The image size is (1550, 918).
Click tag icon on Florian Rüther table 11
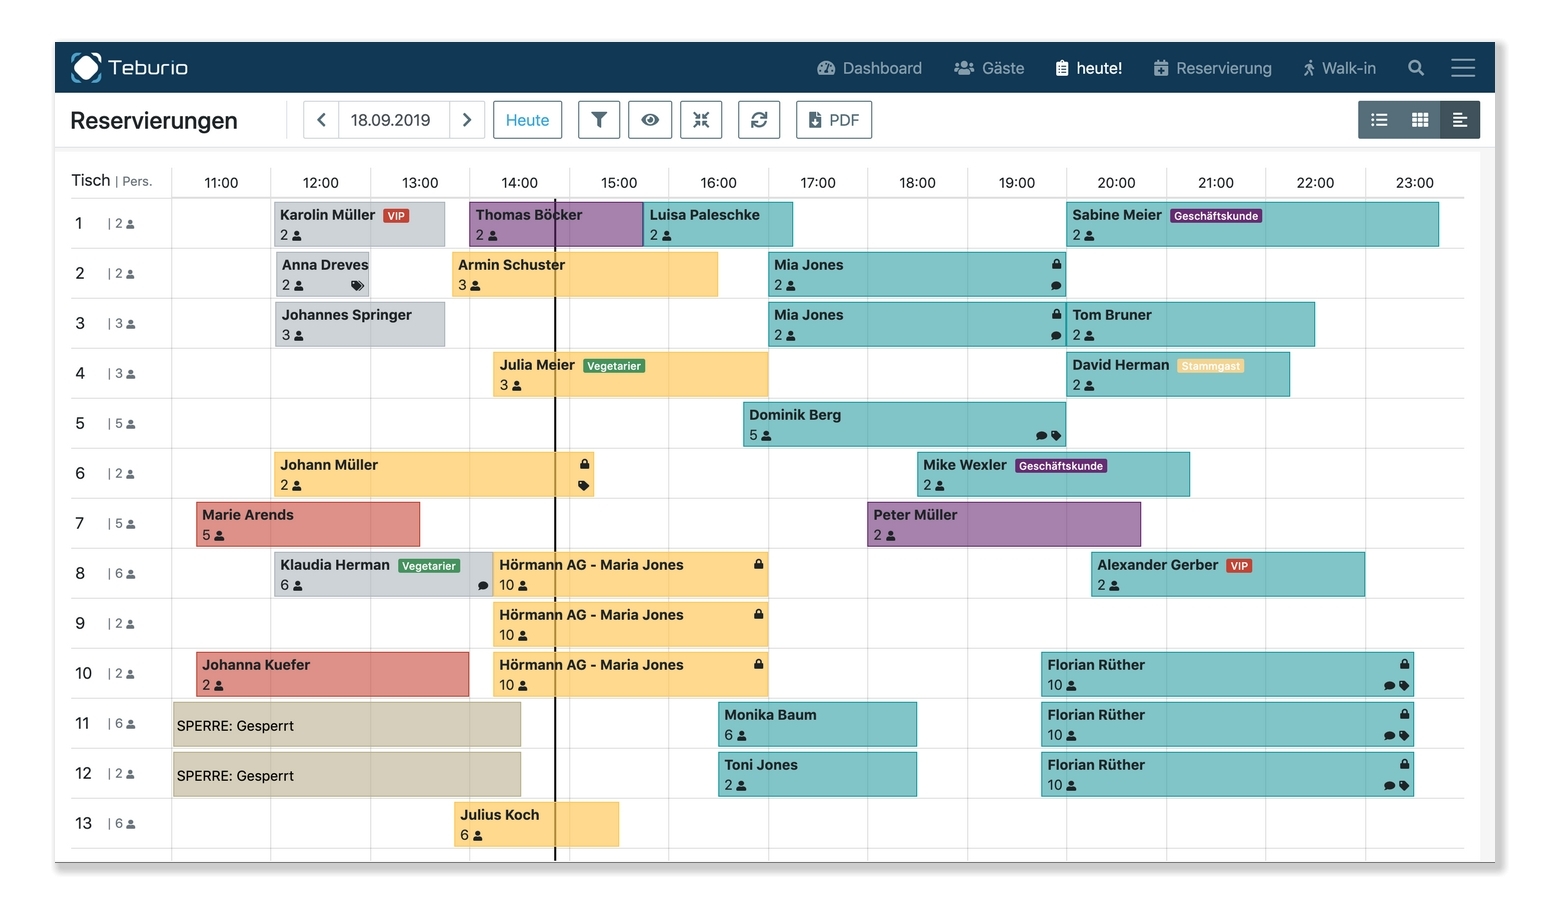click(x=1404, y=736)
